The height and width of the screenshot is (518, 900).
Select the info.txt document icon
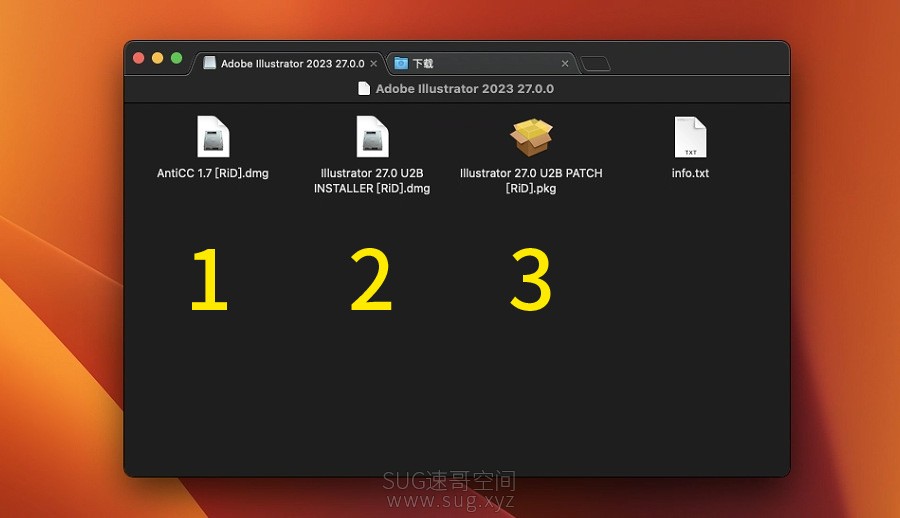[x=690, y=137]
